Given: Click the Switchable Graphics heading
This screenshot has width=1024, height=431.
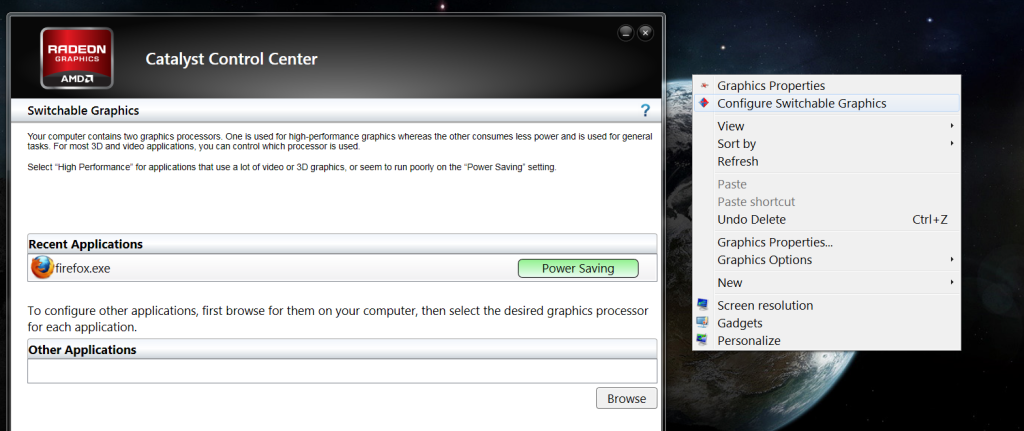Looking at the screenshot, I should point(83,111).
